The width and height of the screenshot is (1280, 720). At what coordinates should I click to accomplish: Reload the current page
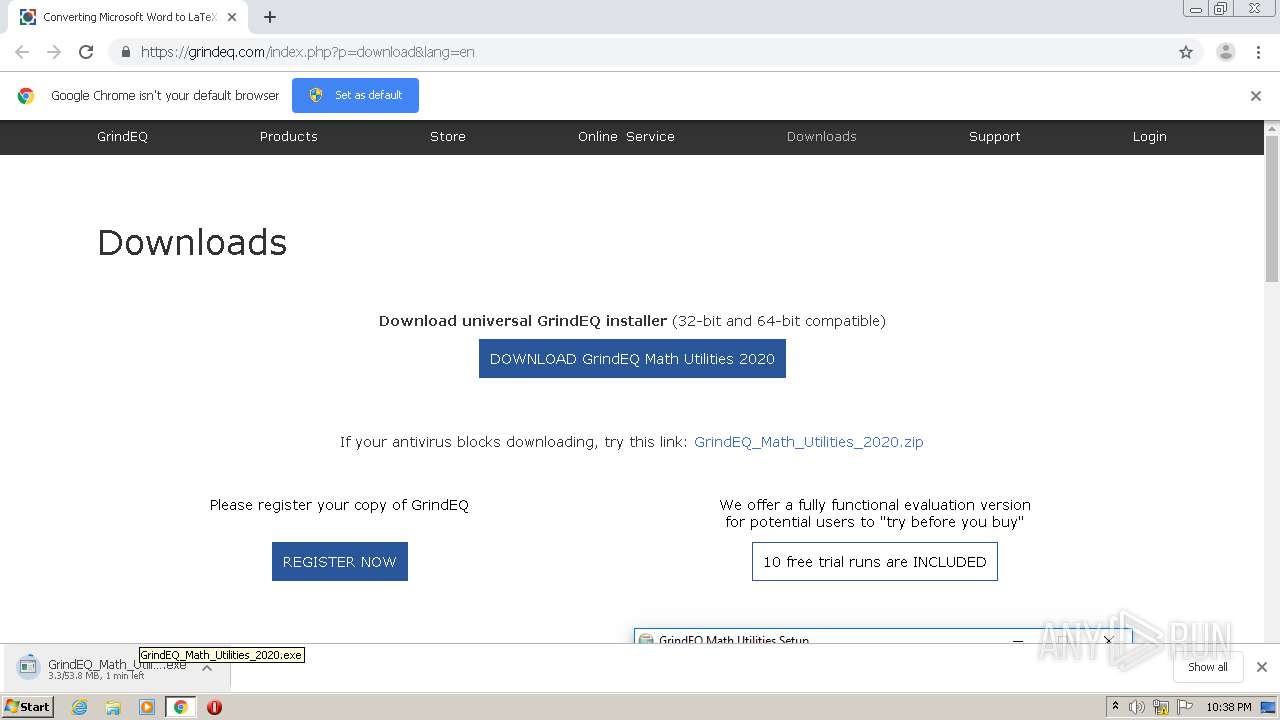pyautogui.click(x=86, y=52)
